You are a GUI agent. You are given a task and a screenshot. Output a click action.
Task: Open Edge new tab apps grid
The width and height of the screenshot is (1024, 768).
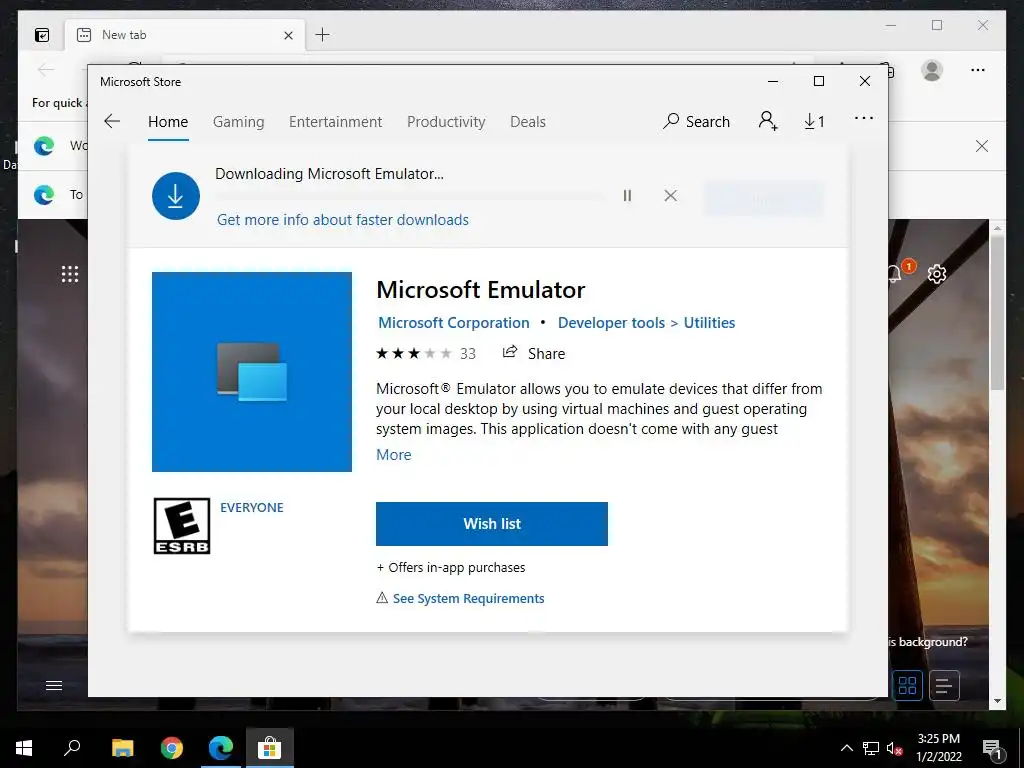pyautogui.click(x=70, y=274)
